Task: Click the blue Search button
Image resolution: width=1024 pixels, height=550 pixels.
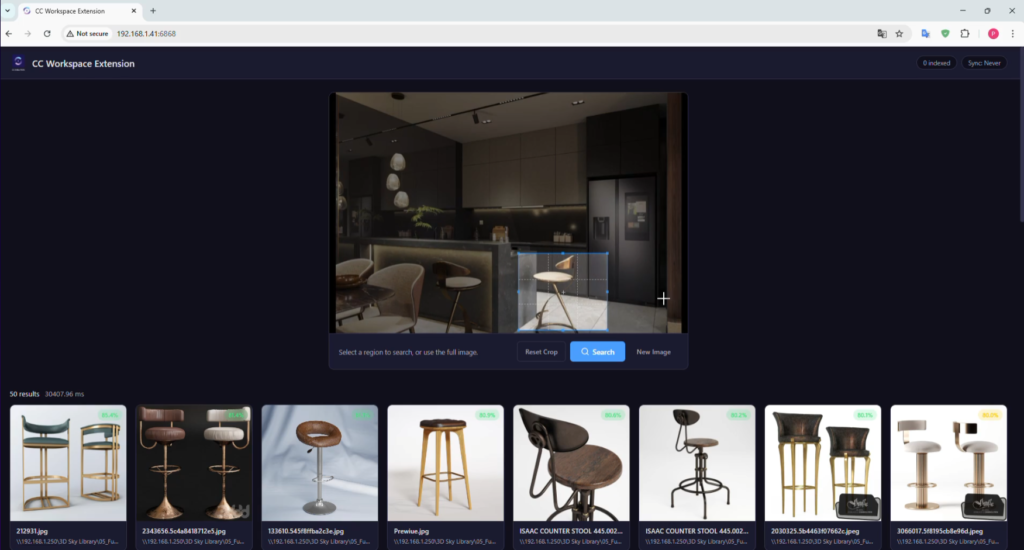Action: 597,352
